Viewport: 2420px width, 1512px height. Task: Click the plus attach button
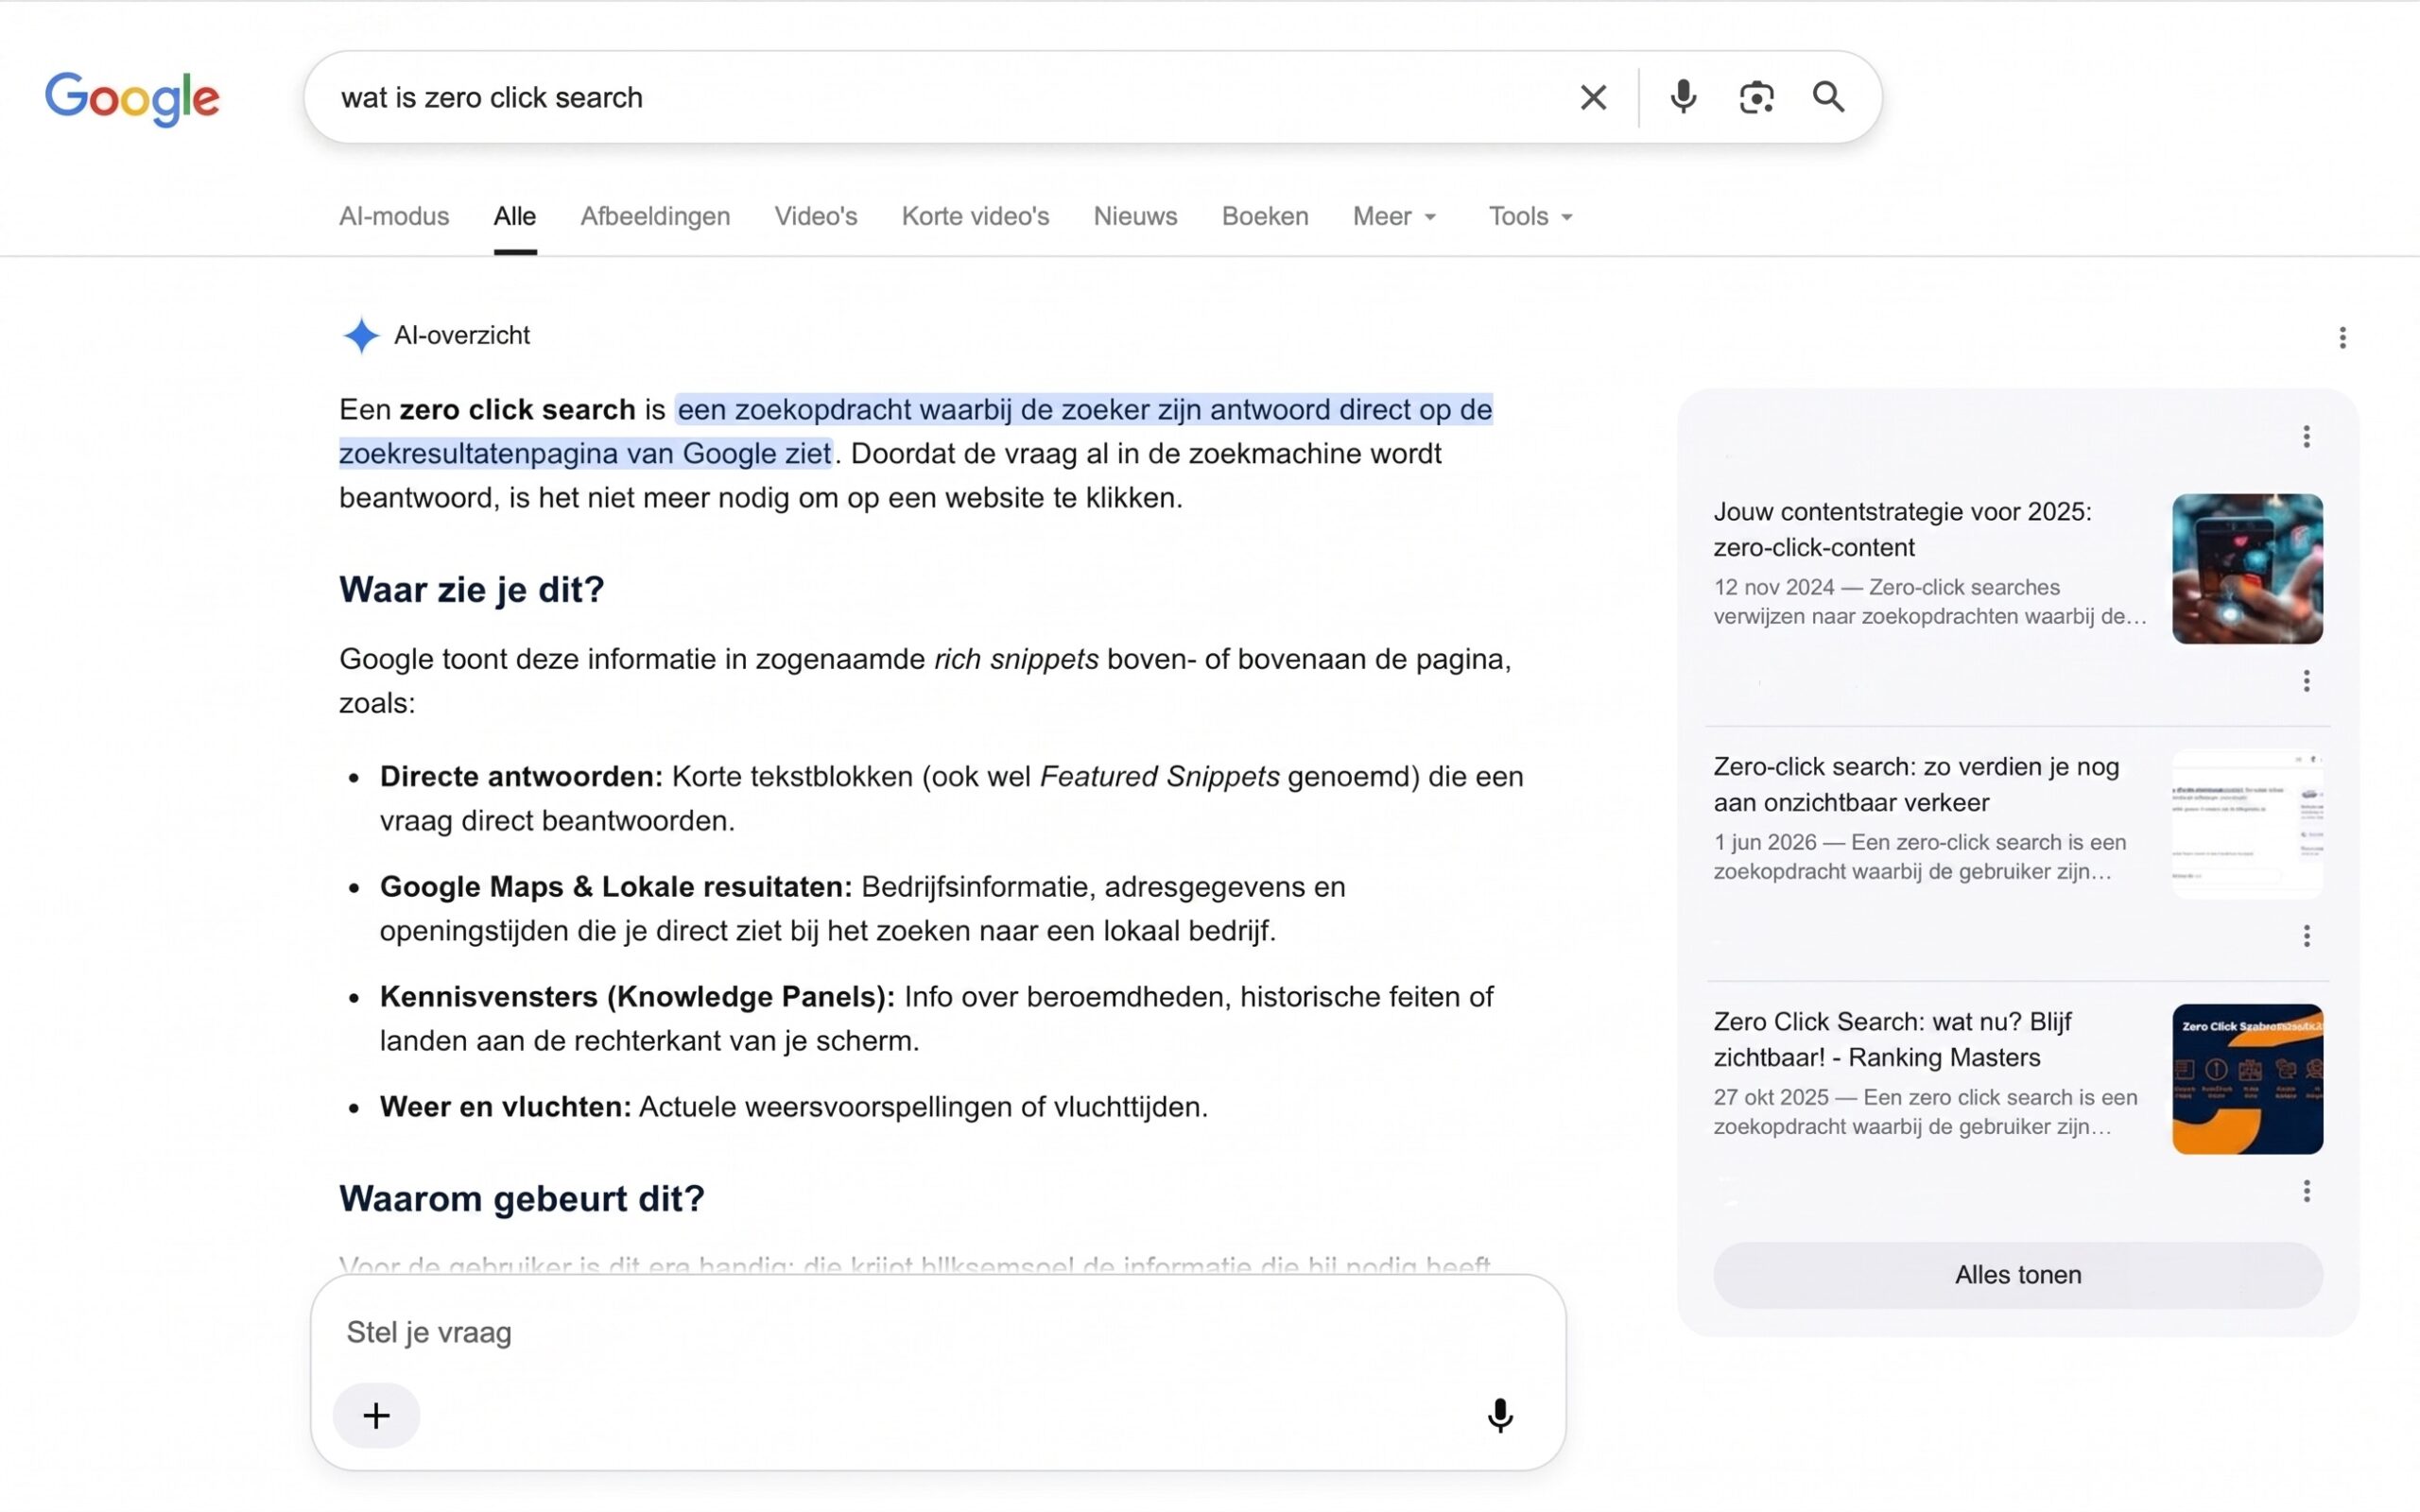[x=376, y=1415]
